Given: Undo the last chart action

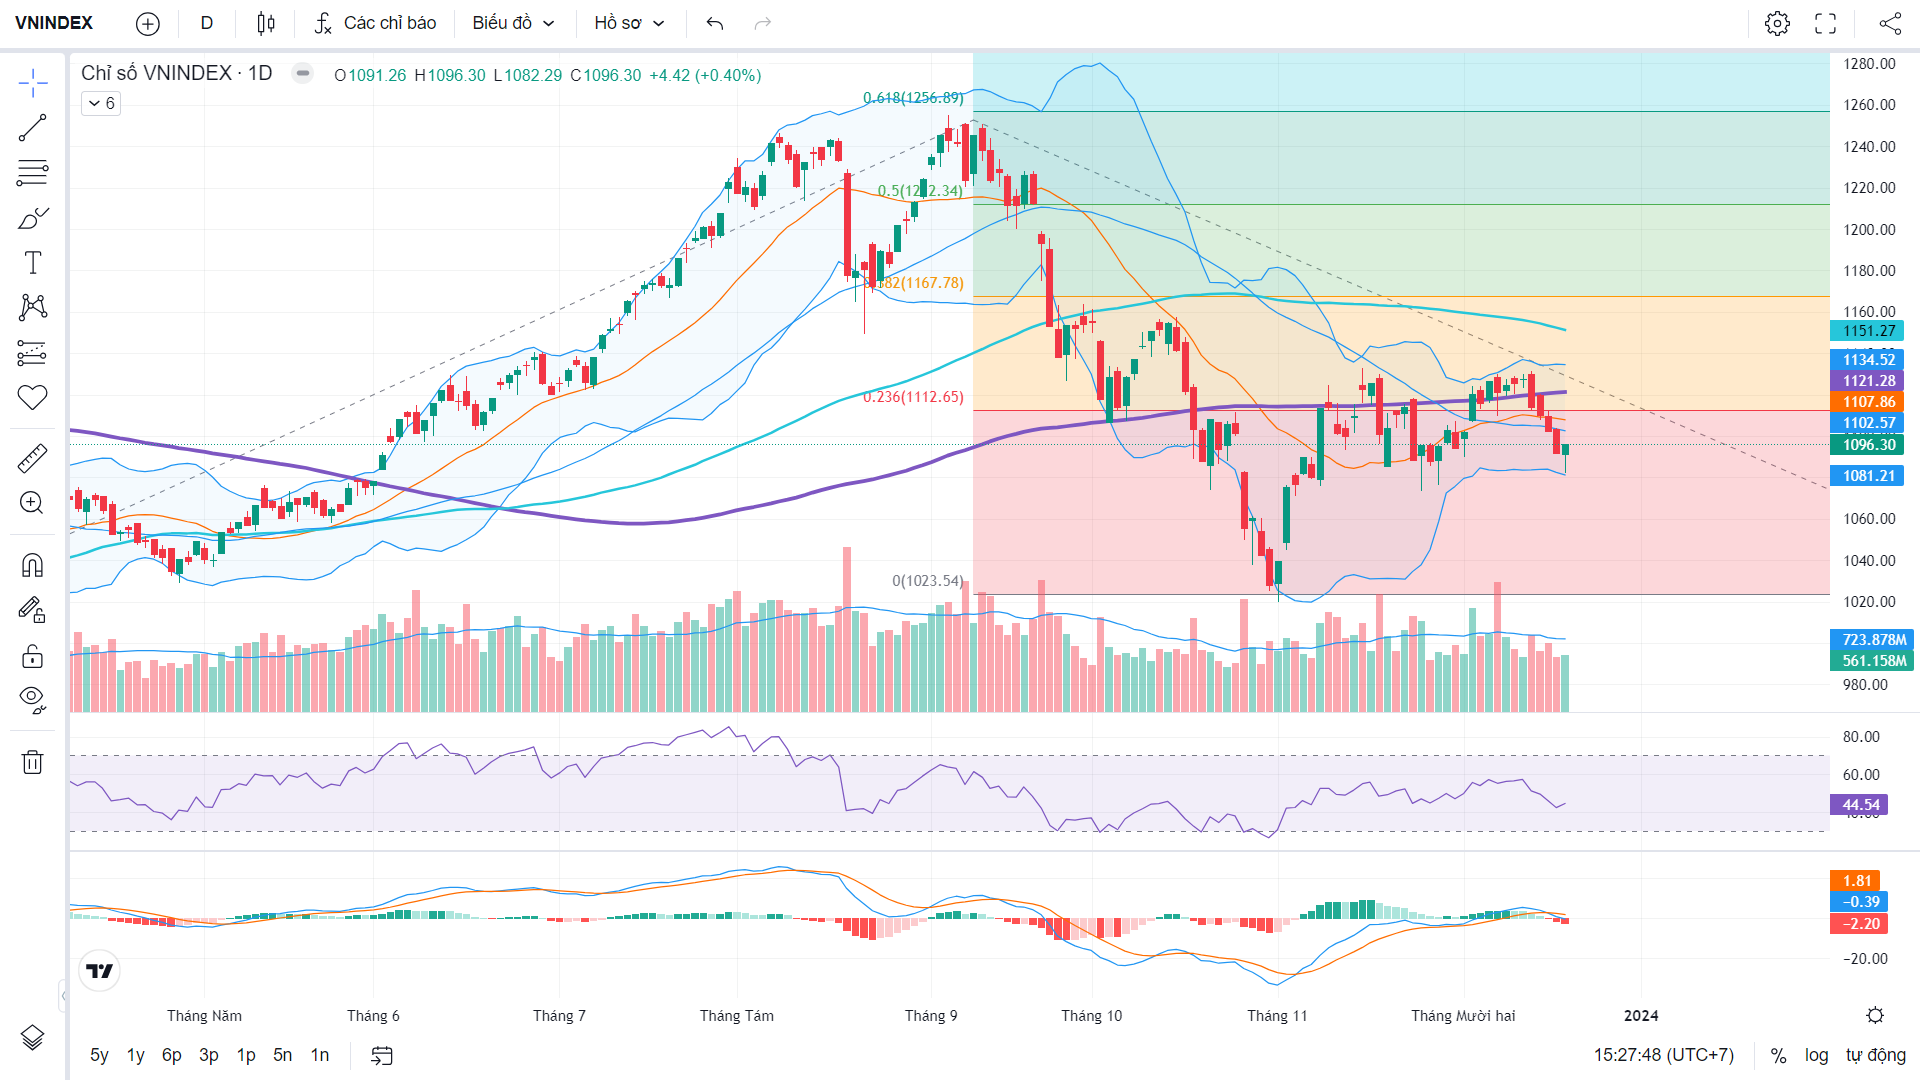Looking at the screenshot, I should (714, 23).
